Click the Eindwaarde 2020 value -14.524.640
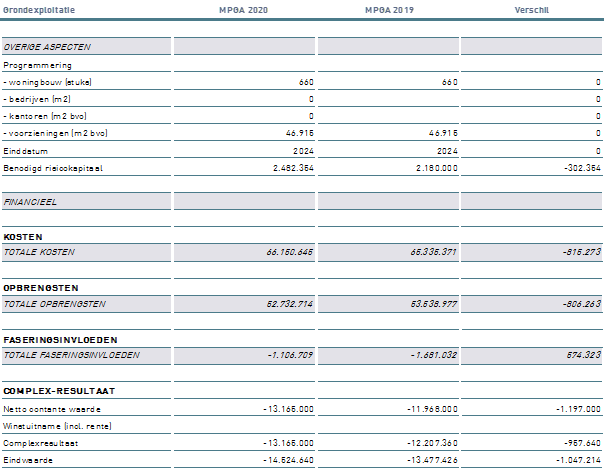The image size is (605, 469). pos(287,459)
